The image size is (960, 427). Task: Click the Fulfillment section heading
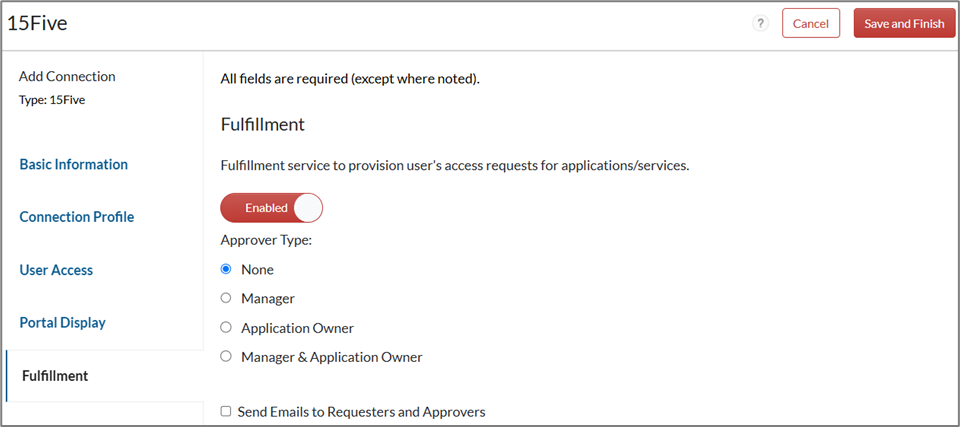coord(262,125)
